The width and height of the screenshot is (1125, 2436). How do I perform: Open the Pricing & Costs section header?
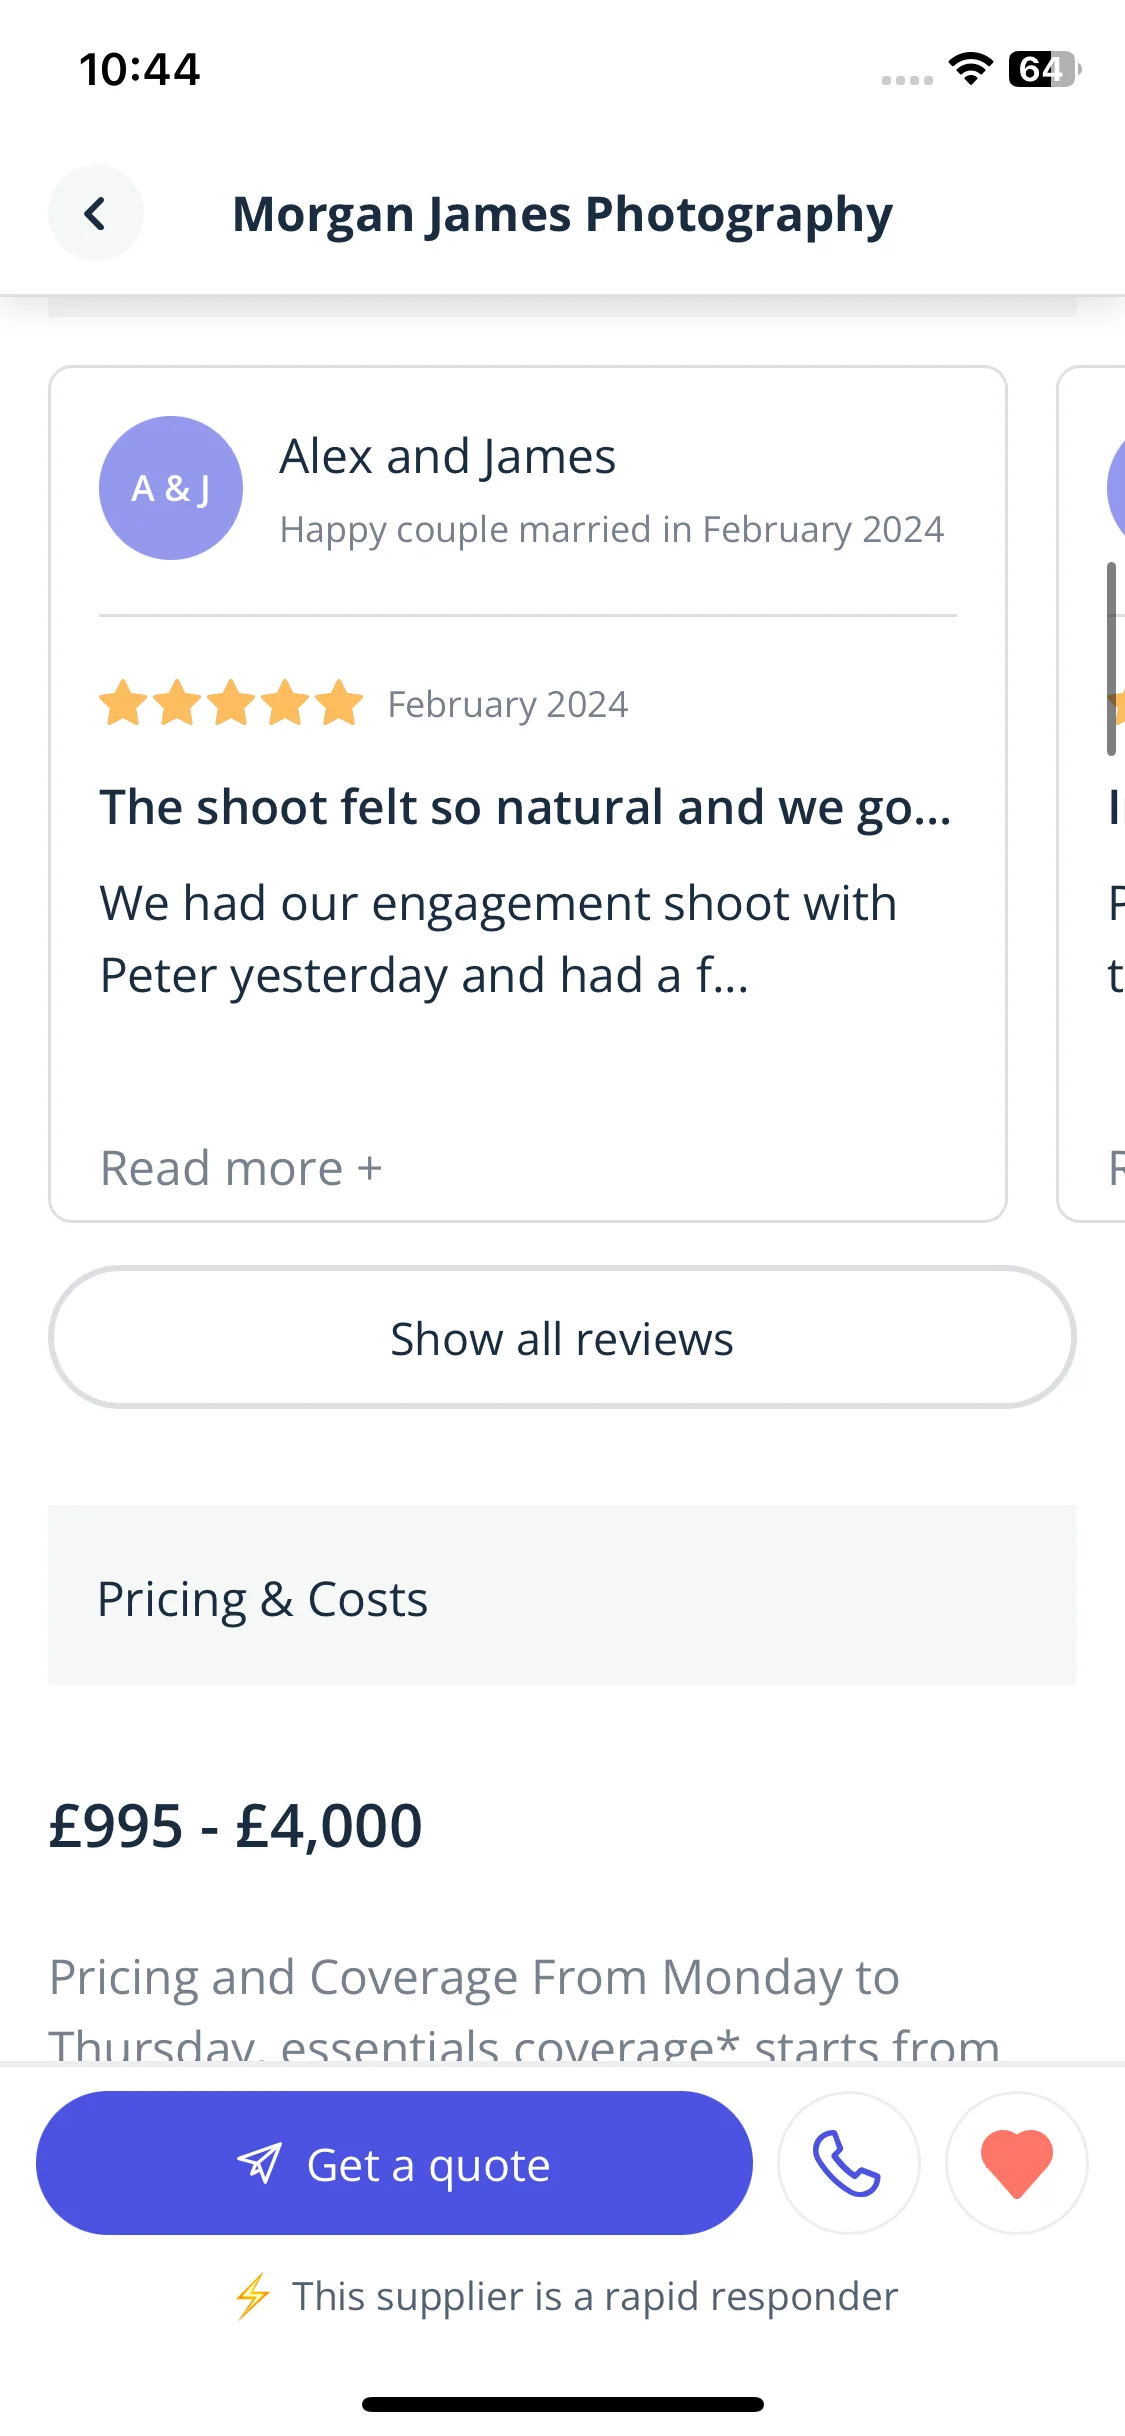point(562,1596)
